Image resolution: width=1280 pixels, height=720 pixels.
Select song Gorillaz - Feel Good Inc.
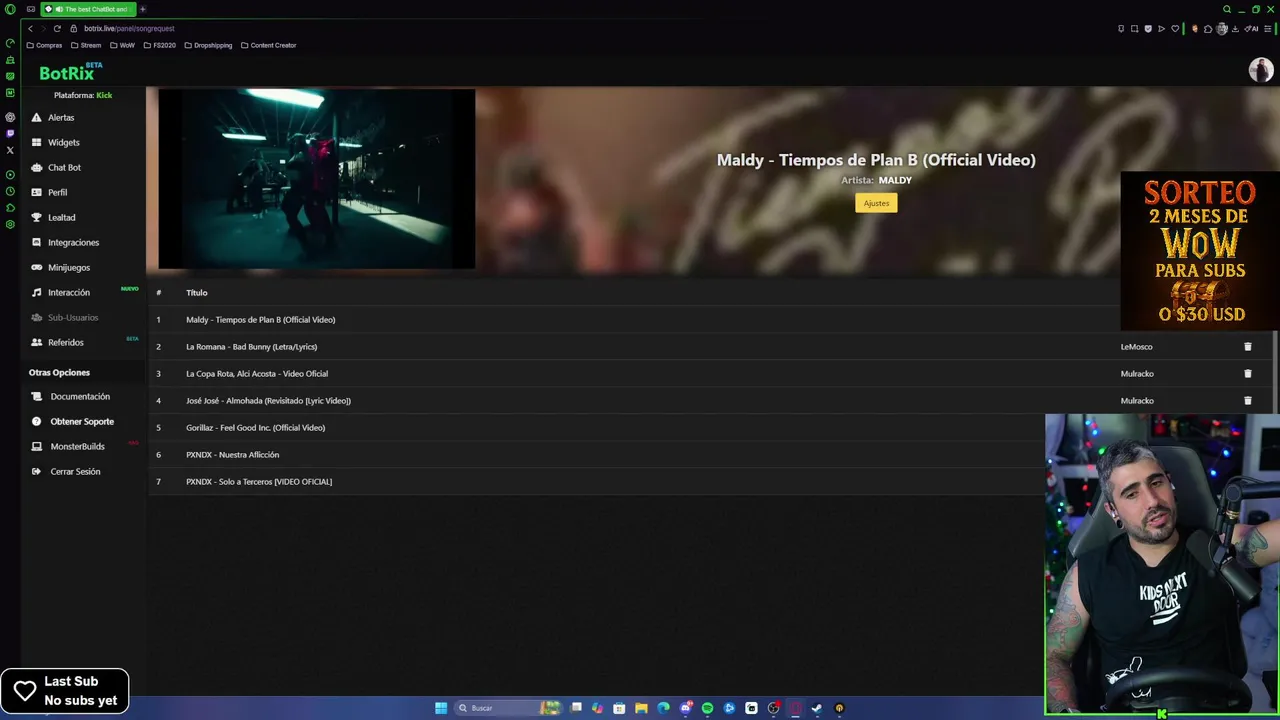click(255, 428)
